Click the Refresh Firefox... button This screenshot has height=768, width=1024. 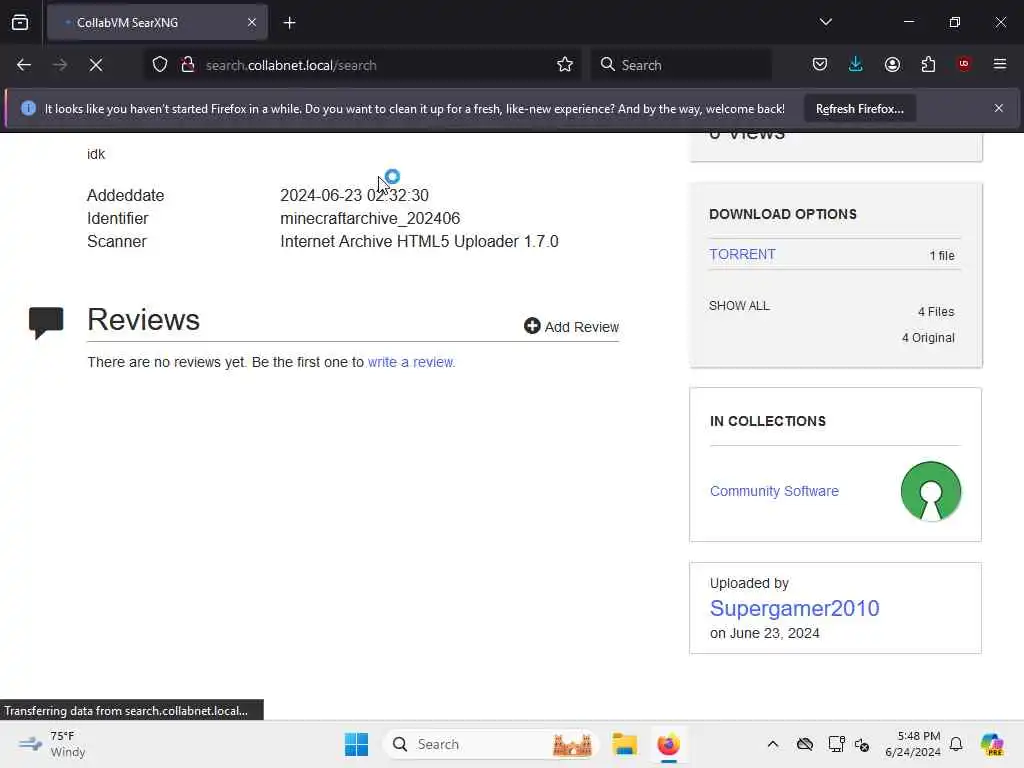pyautogui.click(x=859, y=108)
